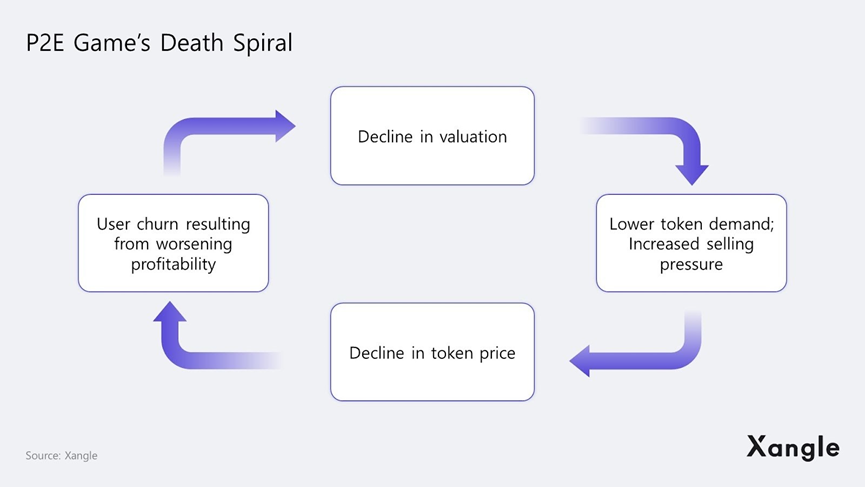Screen dimensions: 865x487
Task: Select the word price in the bottom box
Action: click(495, 352)
